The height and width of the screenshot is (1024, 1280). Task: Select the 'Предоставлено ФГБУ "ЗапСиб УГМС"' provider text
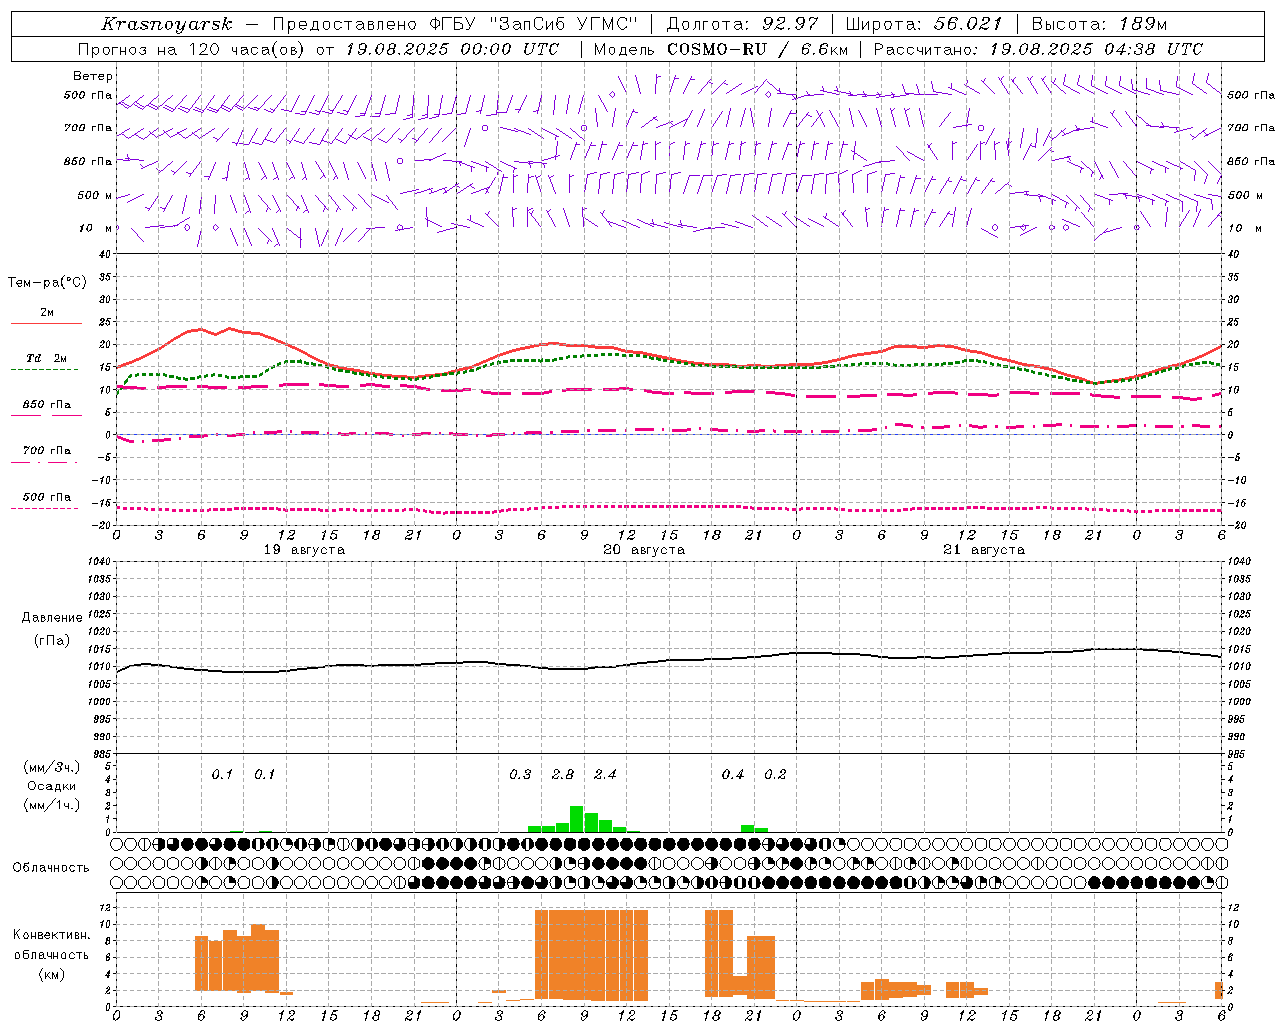click(x=455, y=24)
